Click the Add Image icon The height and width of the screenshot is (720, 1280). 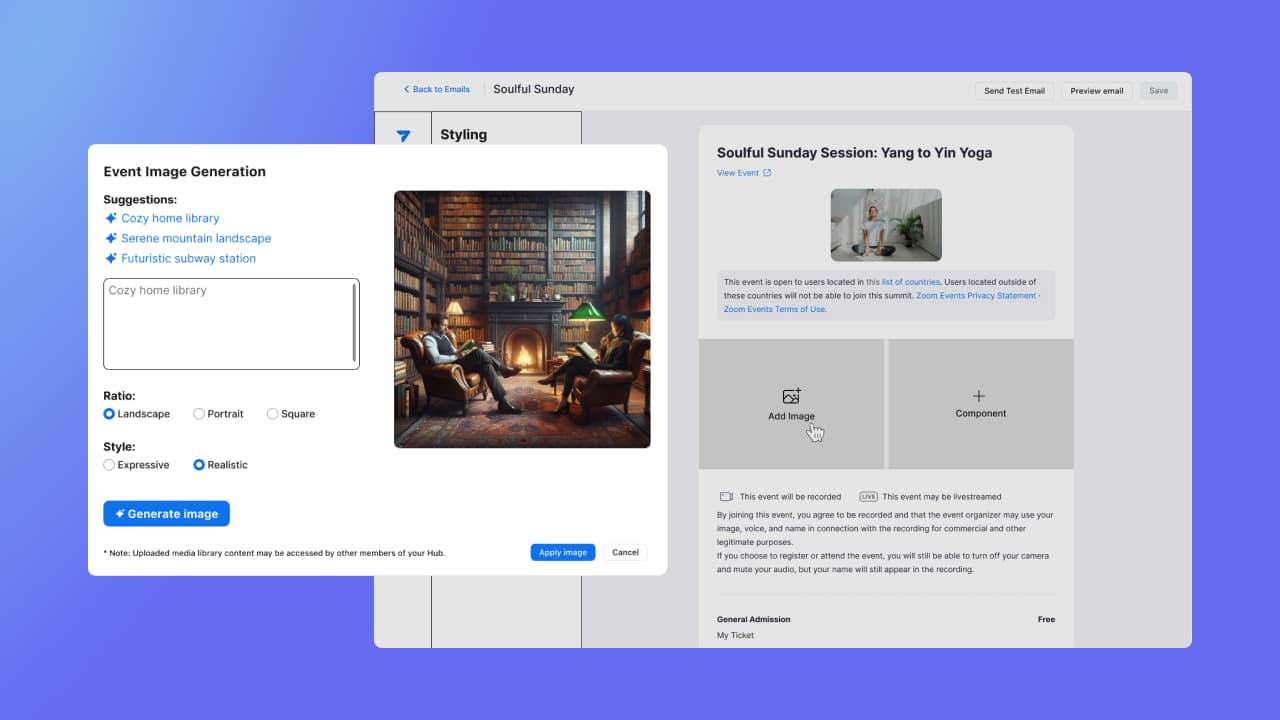pyautogui.click(x=791, y=396)
